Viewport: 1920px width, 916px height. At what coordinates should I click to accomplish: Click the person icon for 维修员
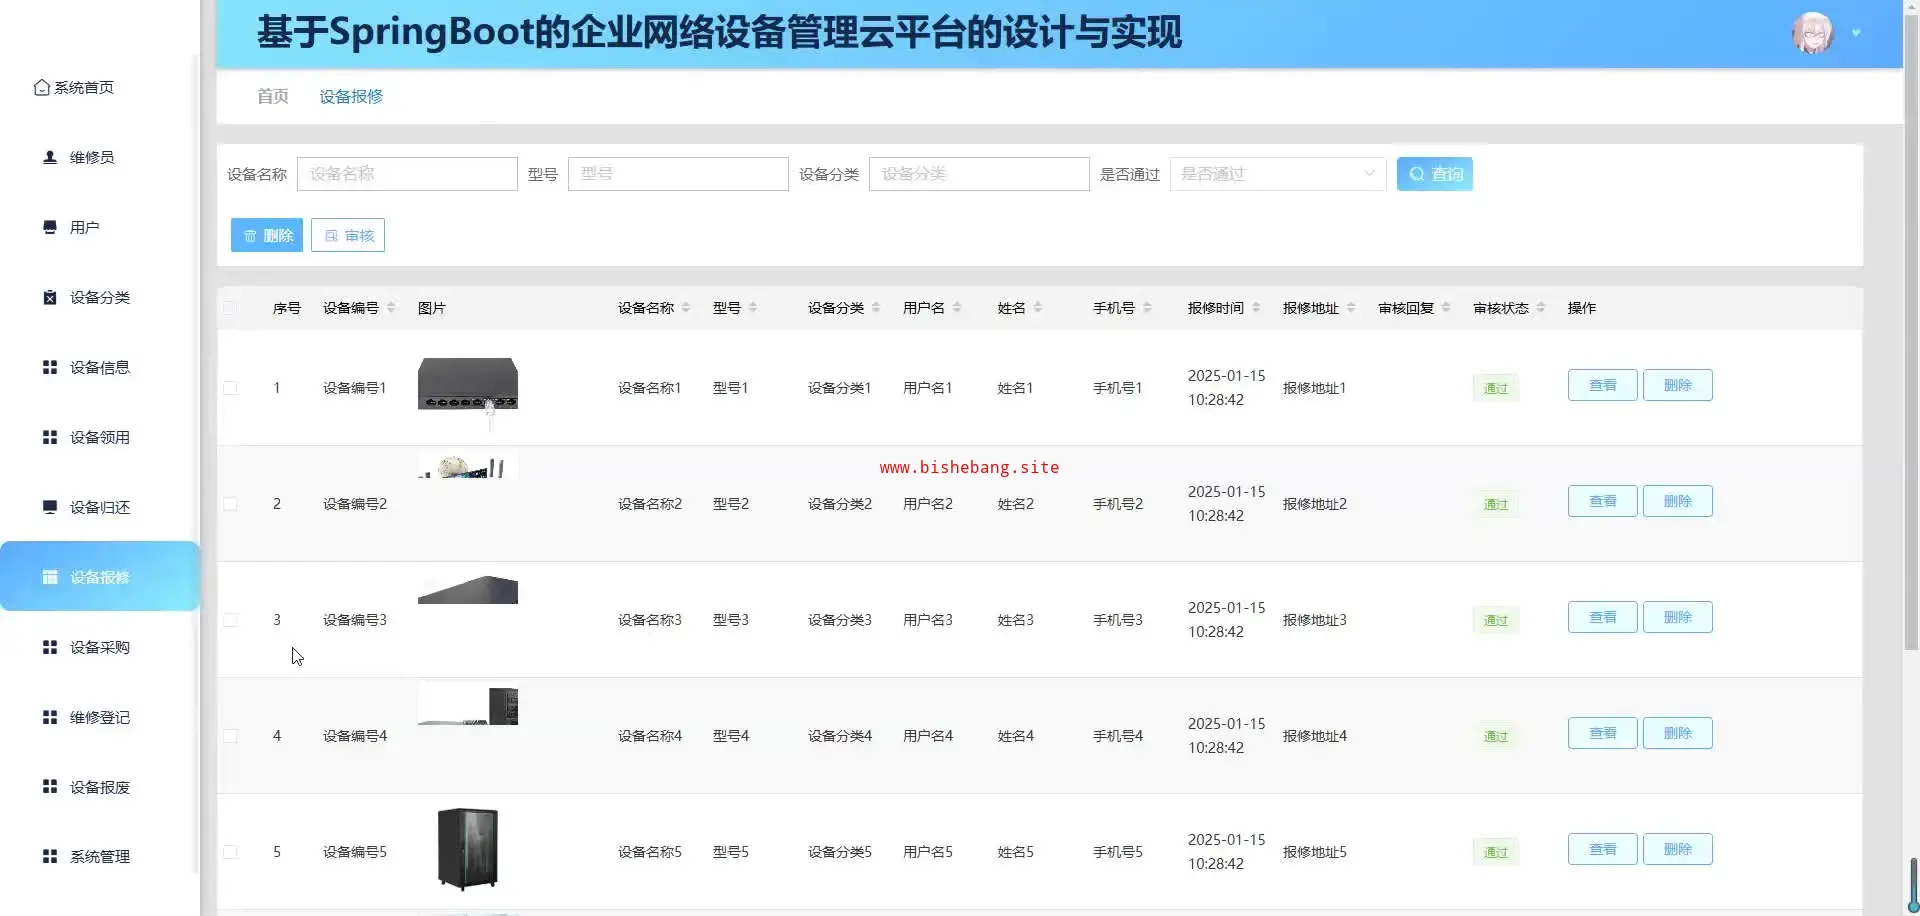50,157
